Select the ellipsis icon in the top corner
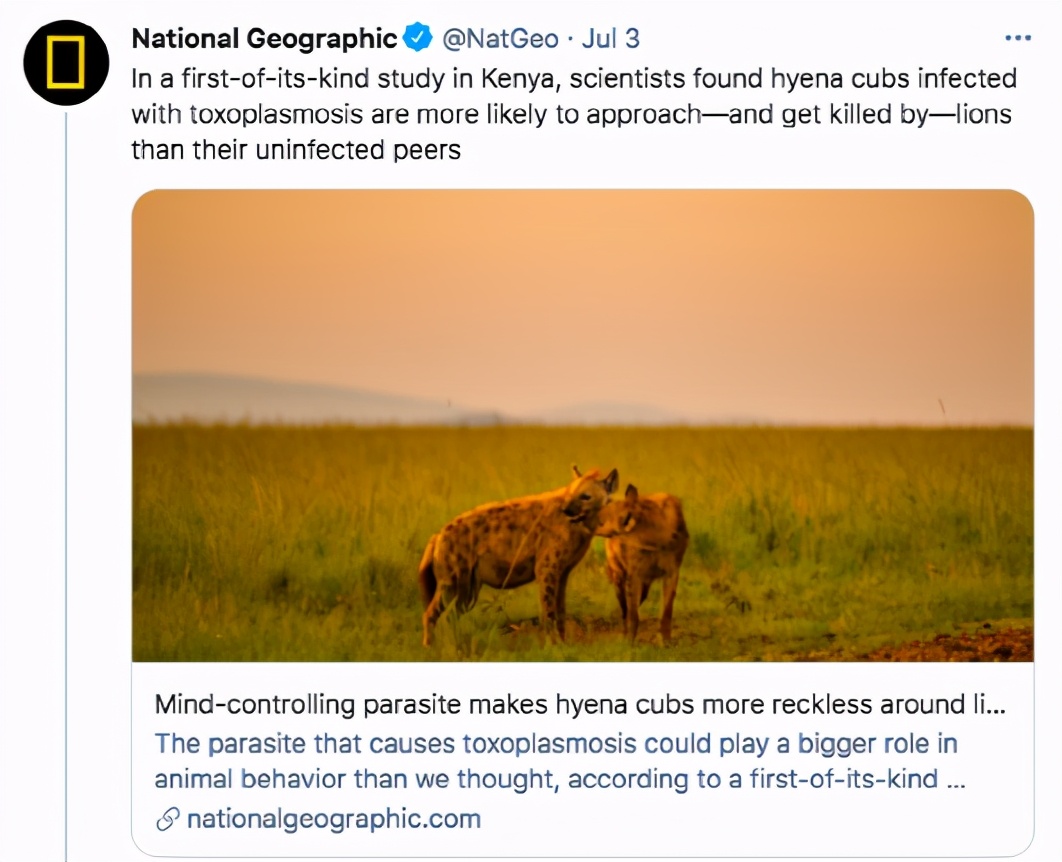Image resolution: width=1062 pixels, height=862 pixels. tap(1018, 37)
